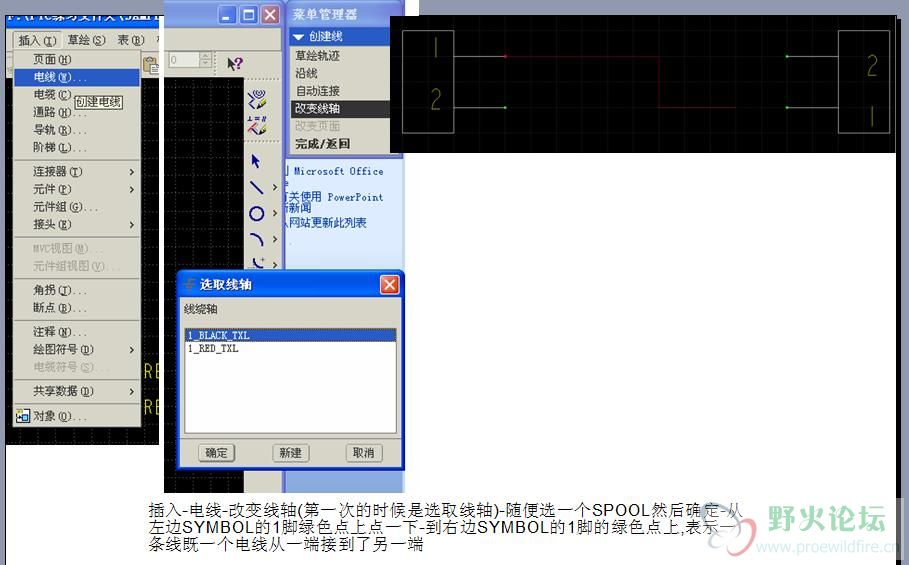909x565 pixels.
Task: Expand the 接头 submenu
Action: (x=77, y=224)
